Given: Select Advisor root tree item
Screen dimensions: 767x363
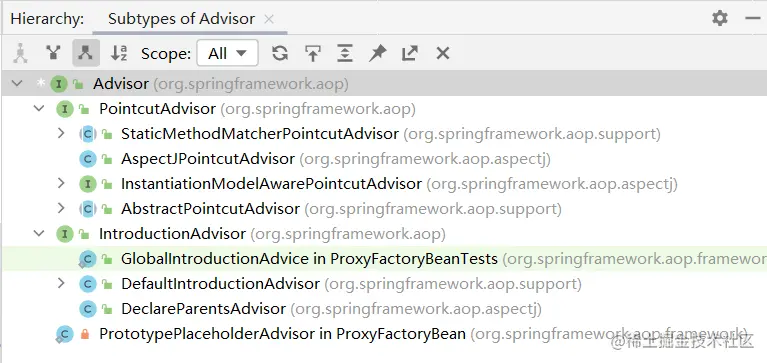Looking at the screenshot, I should click(x=384, y=84).
